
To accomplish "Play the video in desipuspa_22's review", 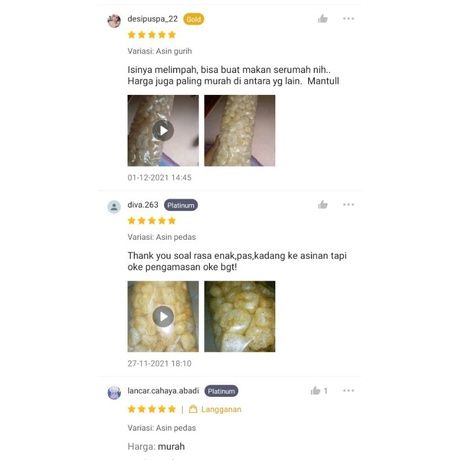I will 163,130.
